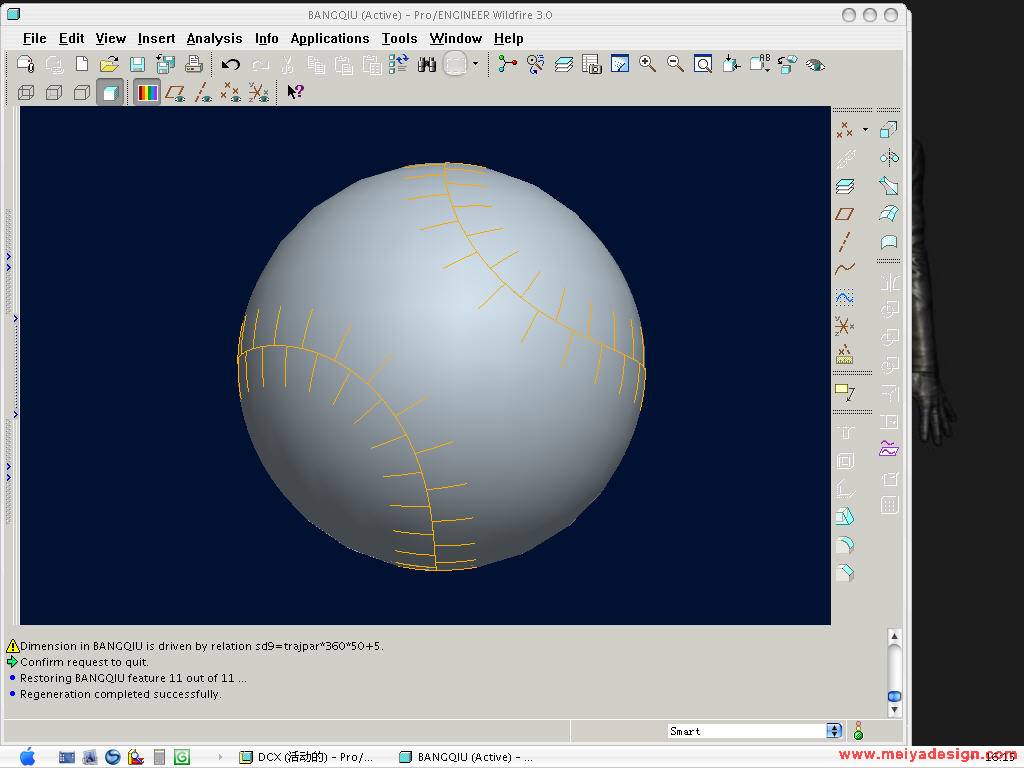
Task: Expand the Smart selection filter dropdown
Action: [x=834, y=731]
